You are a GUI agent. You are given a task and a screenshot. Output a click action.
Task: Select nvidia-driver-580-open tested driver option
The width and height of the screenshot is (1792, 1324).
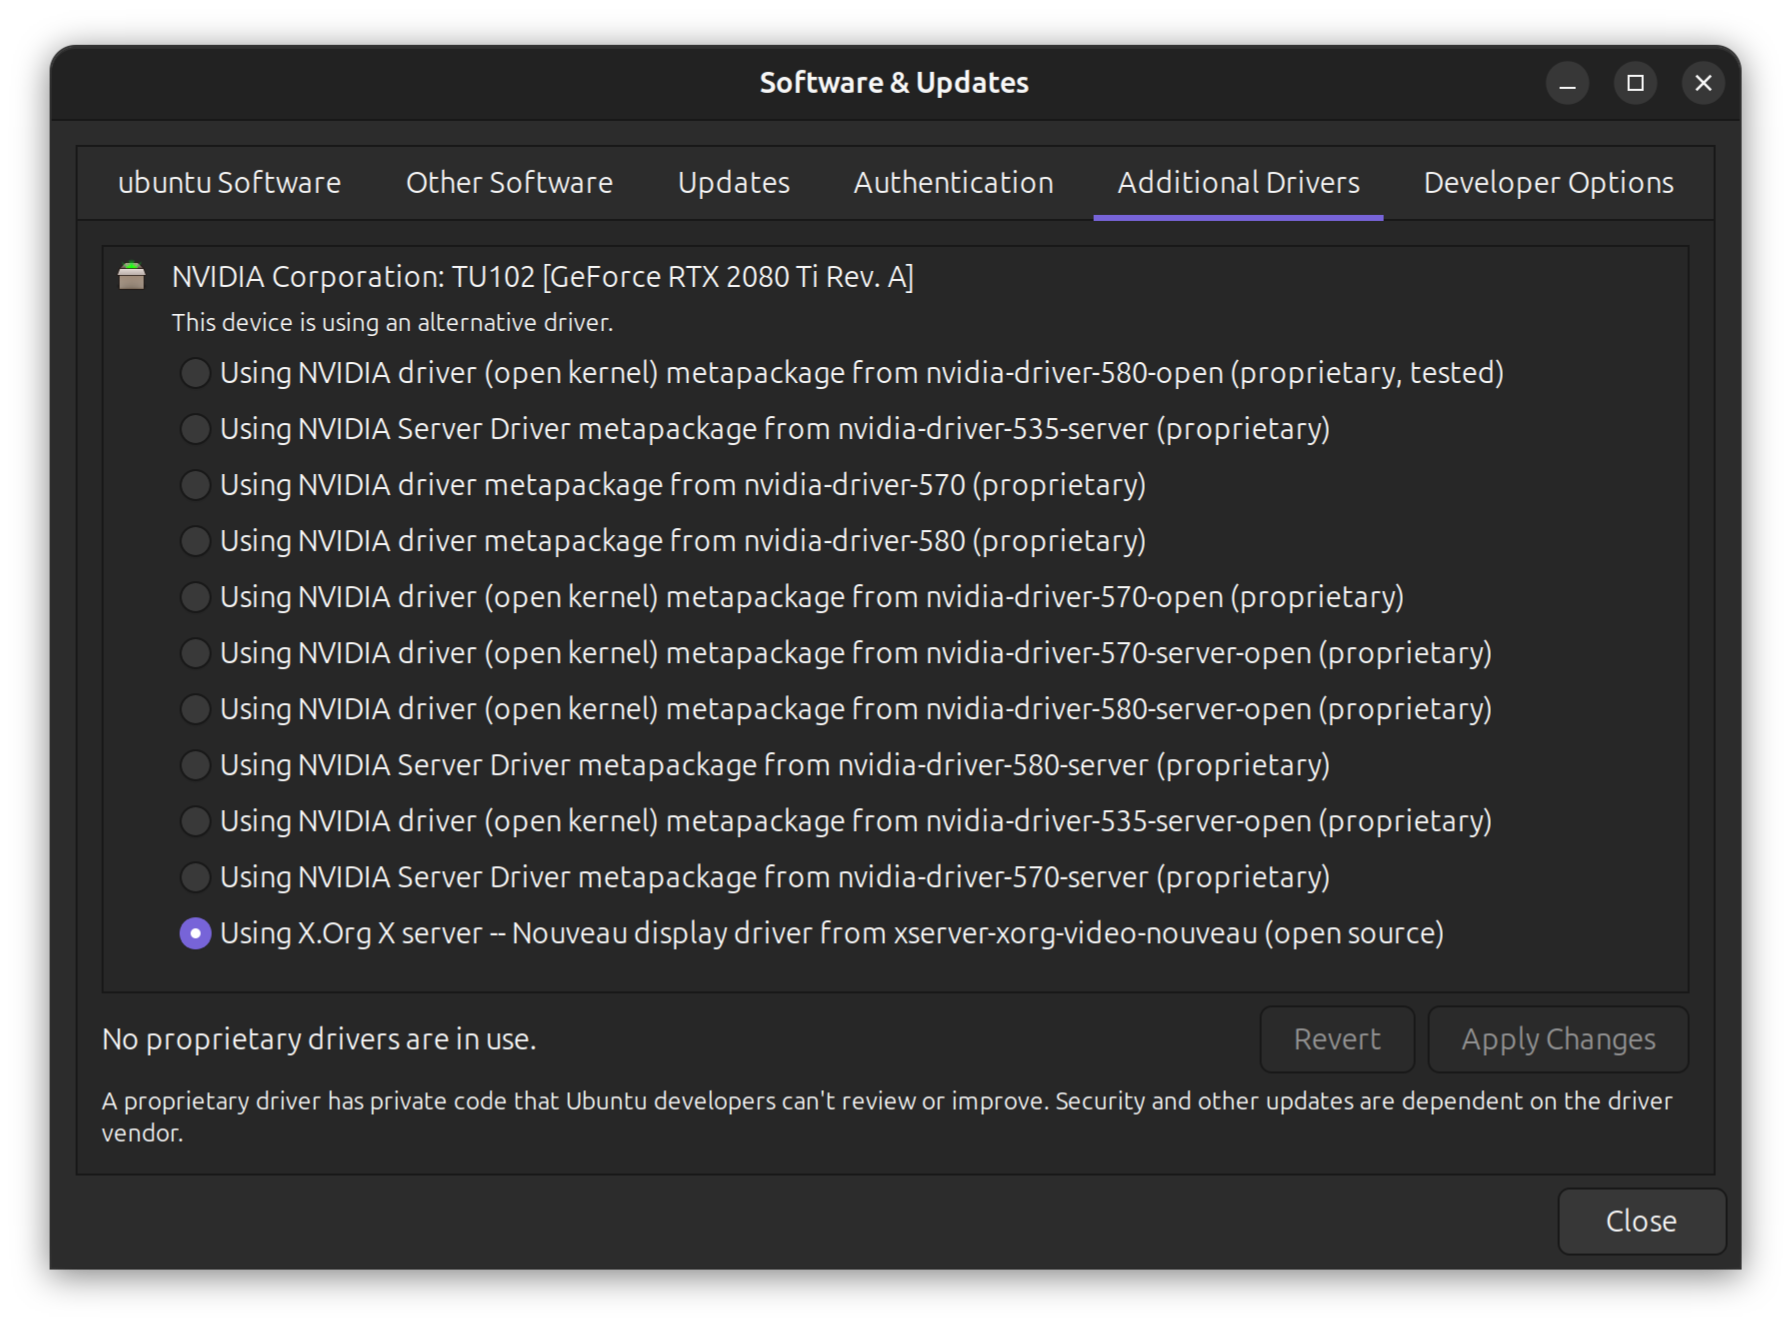pos(195,373)
